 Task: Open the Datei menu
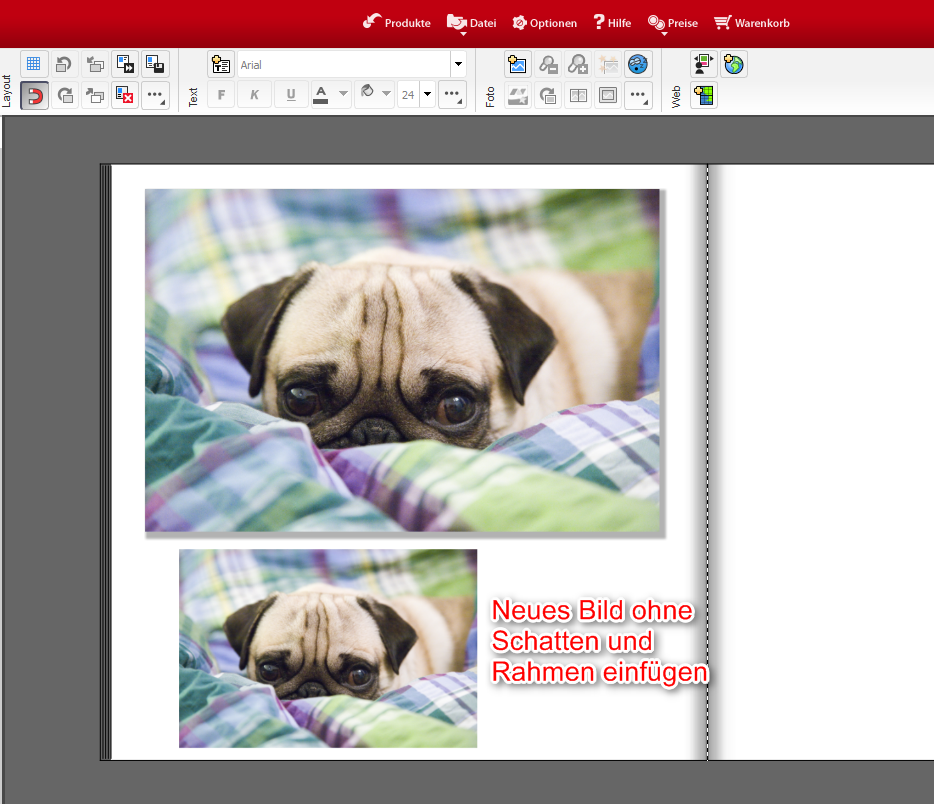(x=471, y=23)
